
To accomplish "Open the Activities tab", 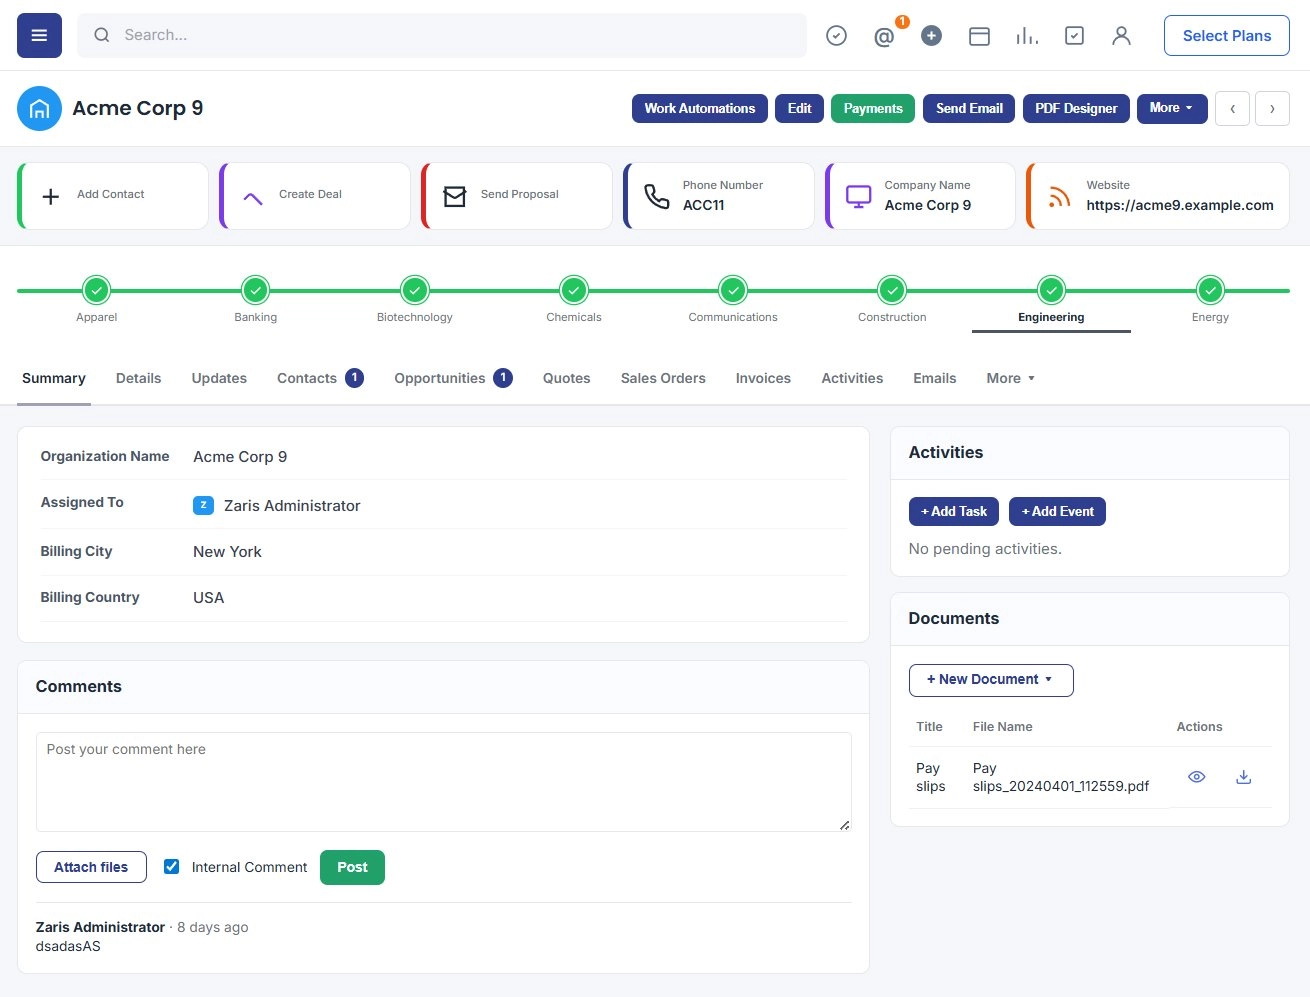I will coord(852,378).
